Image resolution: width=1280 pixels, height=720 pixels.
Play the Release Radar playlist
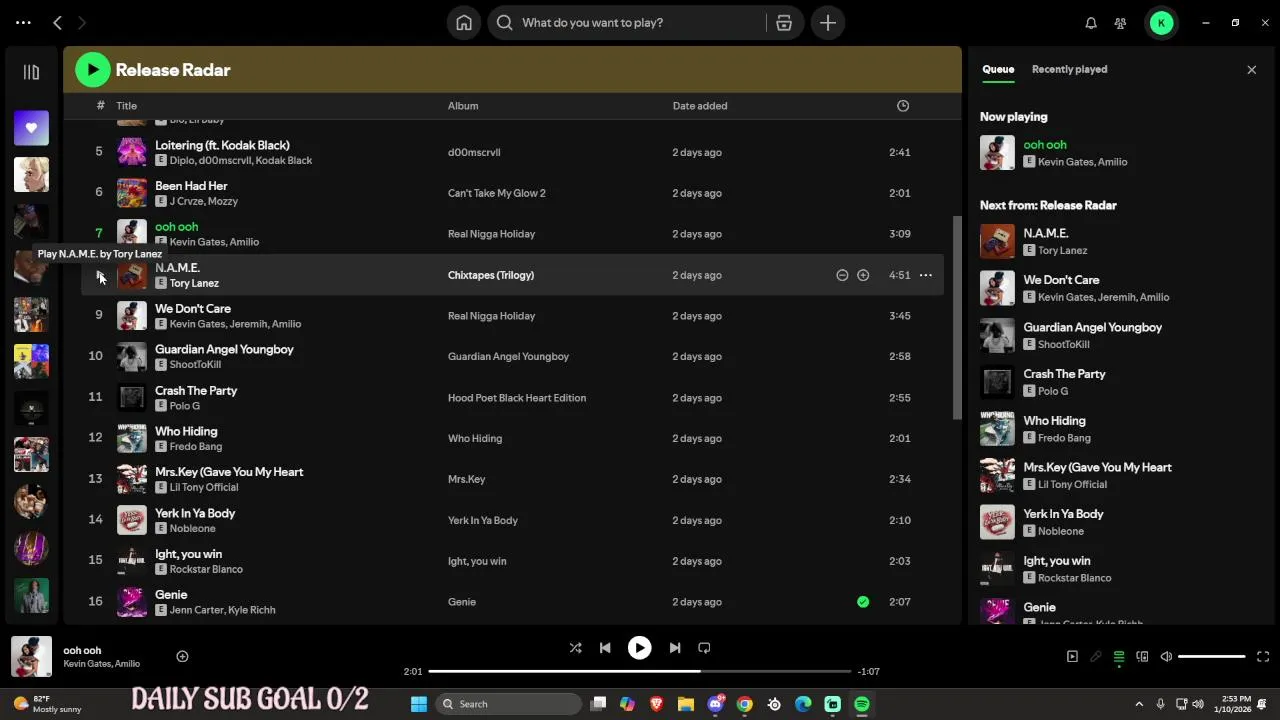pos(92,70)
